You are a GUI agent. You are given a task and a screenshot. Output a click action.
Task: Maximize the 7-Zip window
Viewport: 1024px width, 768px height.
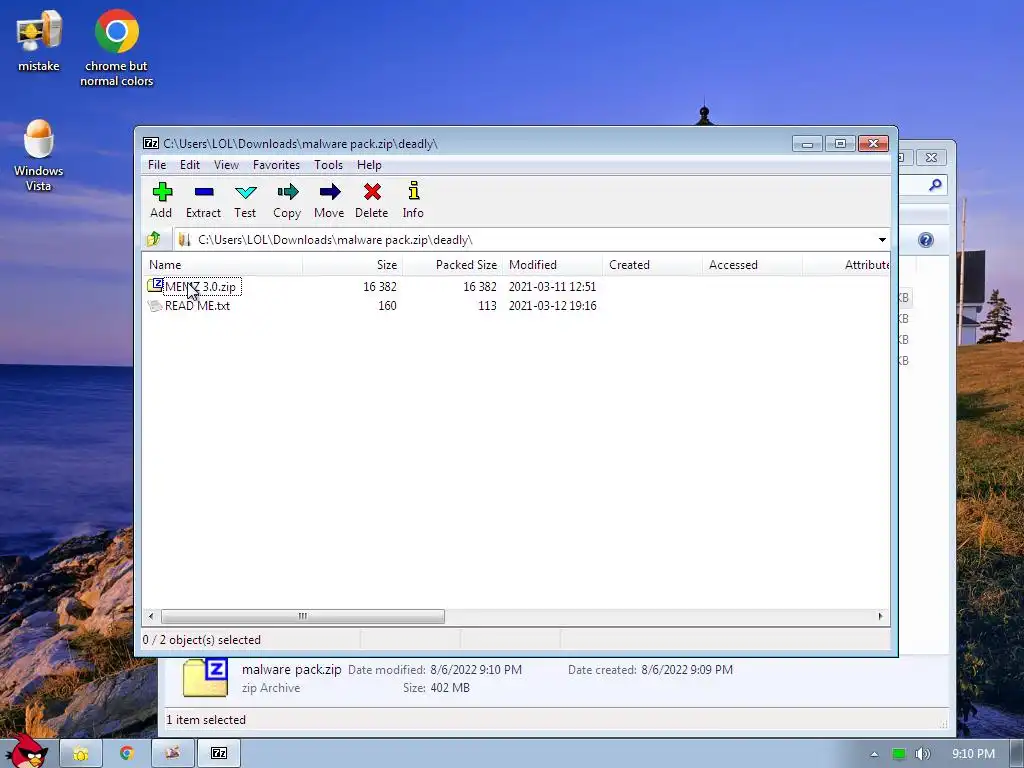click(x=840, y=143)
